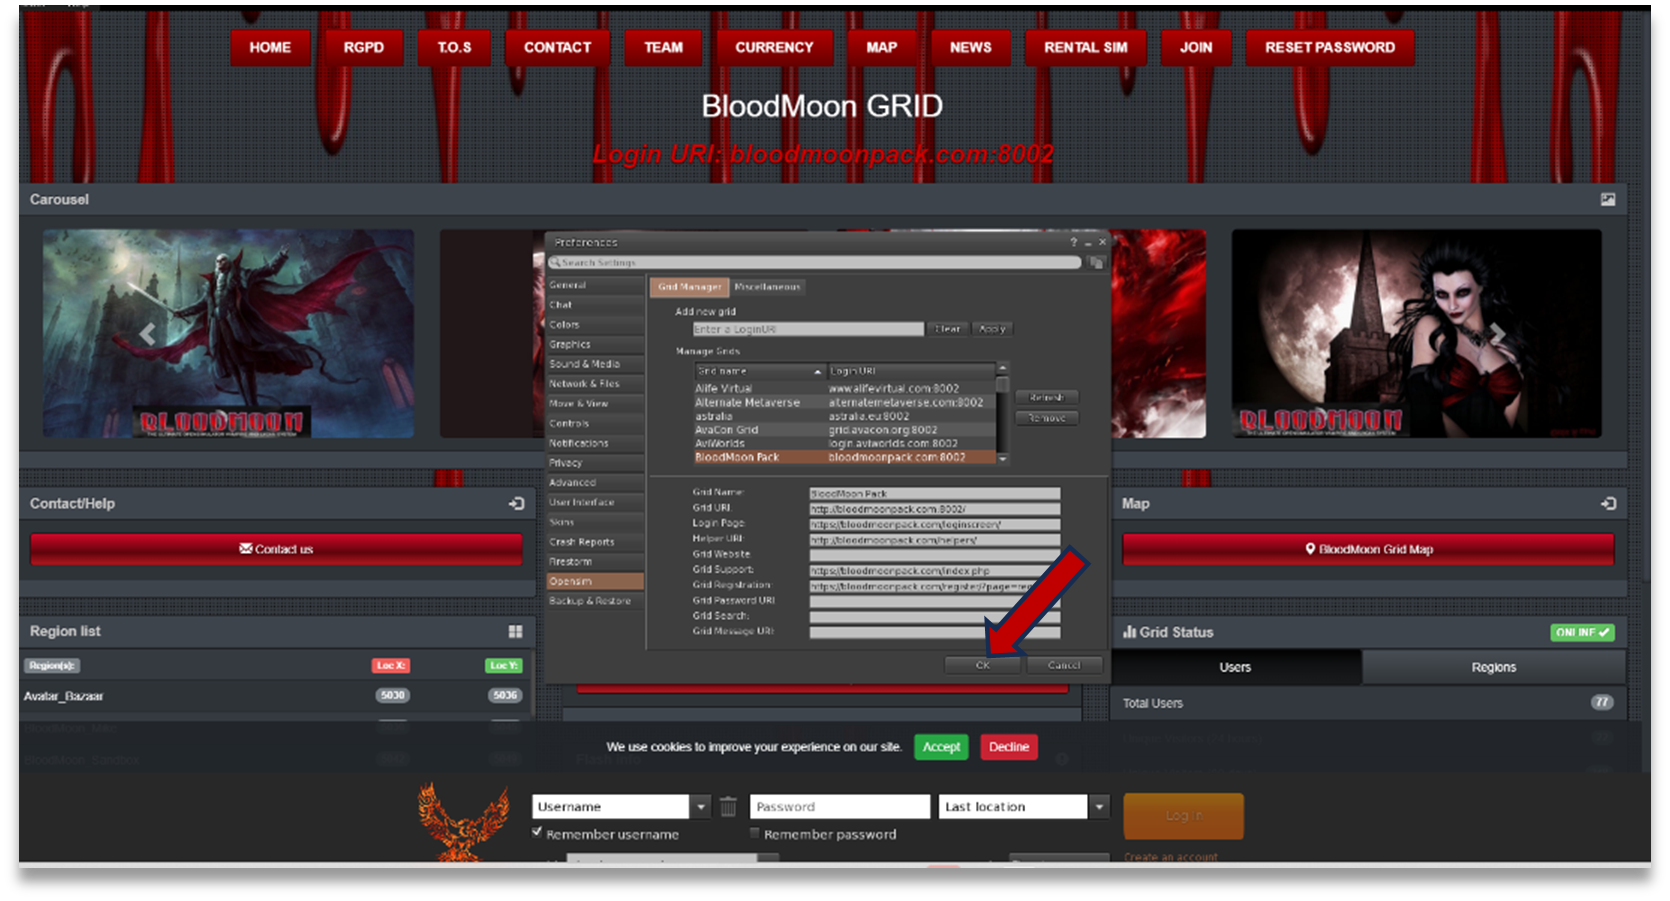This screenshot has height=901, width=1670.
Task: Go to previous carousel slide arrow
Action: [148, 334]
